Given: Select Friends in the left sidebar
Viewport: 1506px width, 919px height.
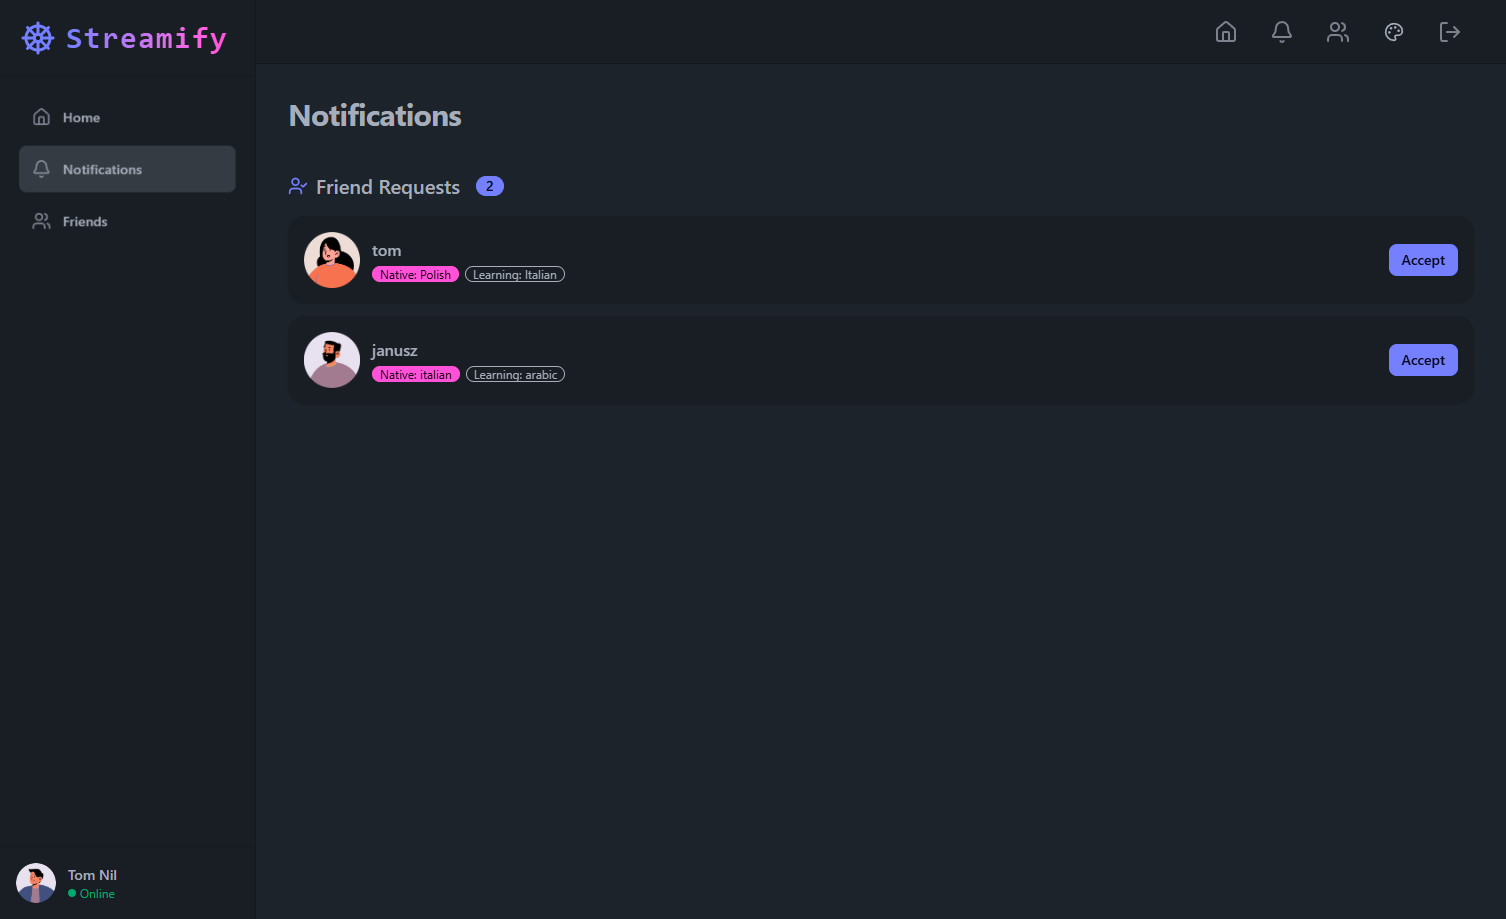Looking at the screenshot, I should [85, 221].
